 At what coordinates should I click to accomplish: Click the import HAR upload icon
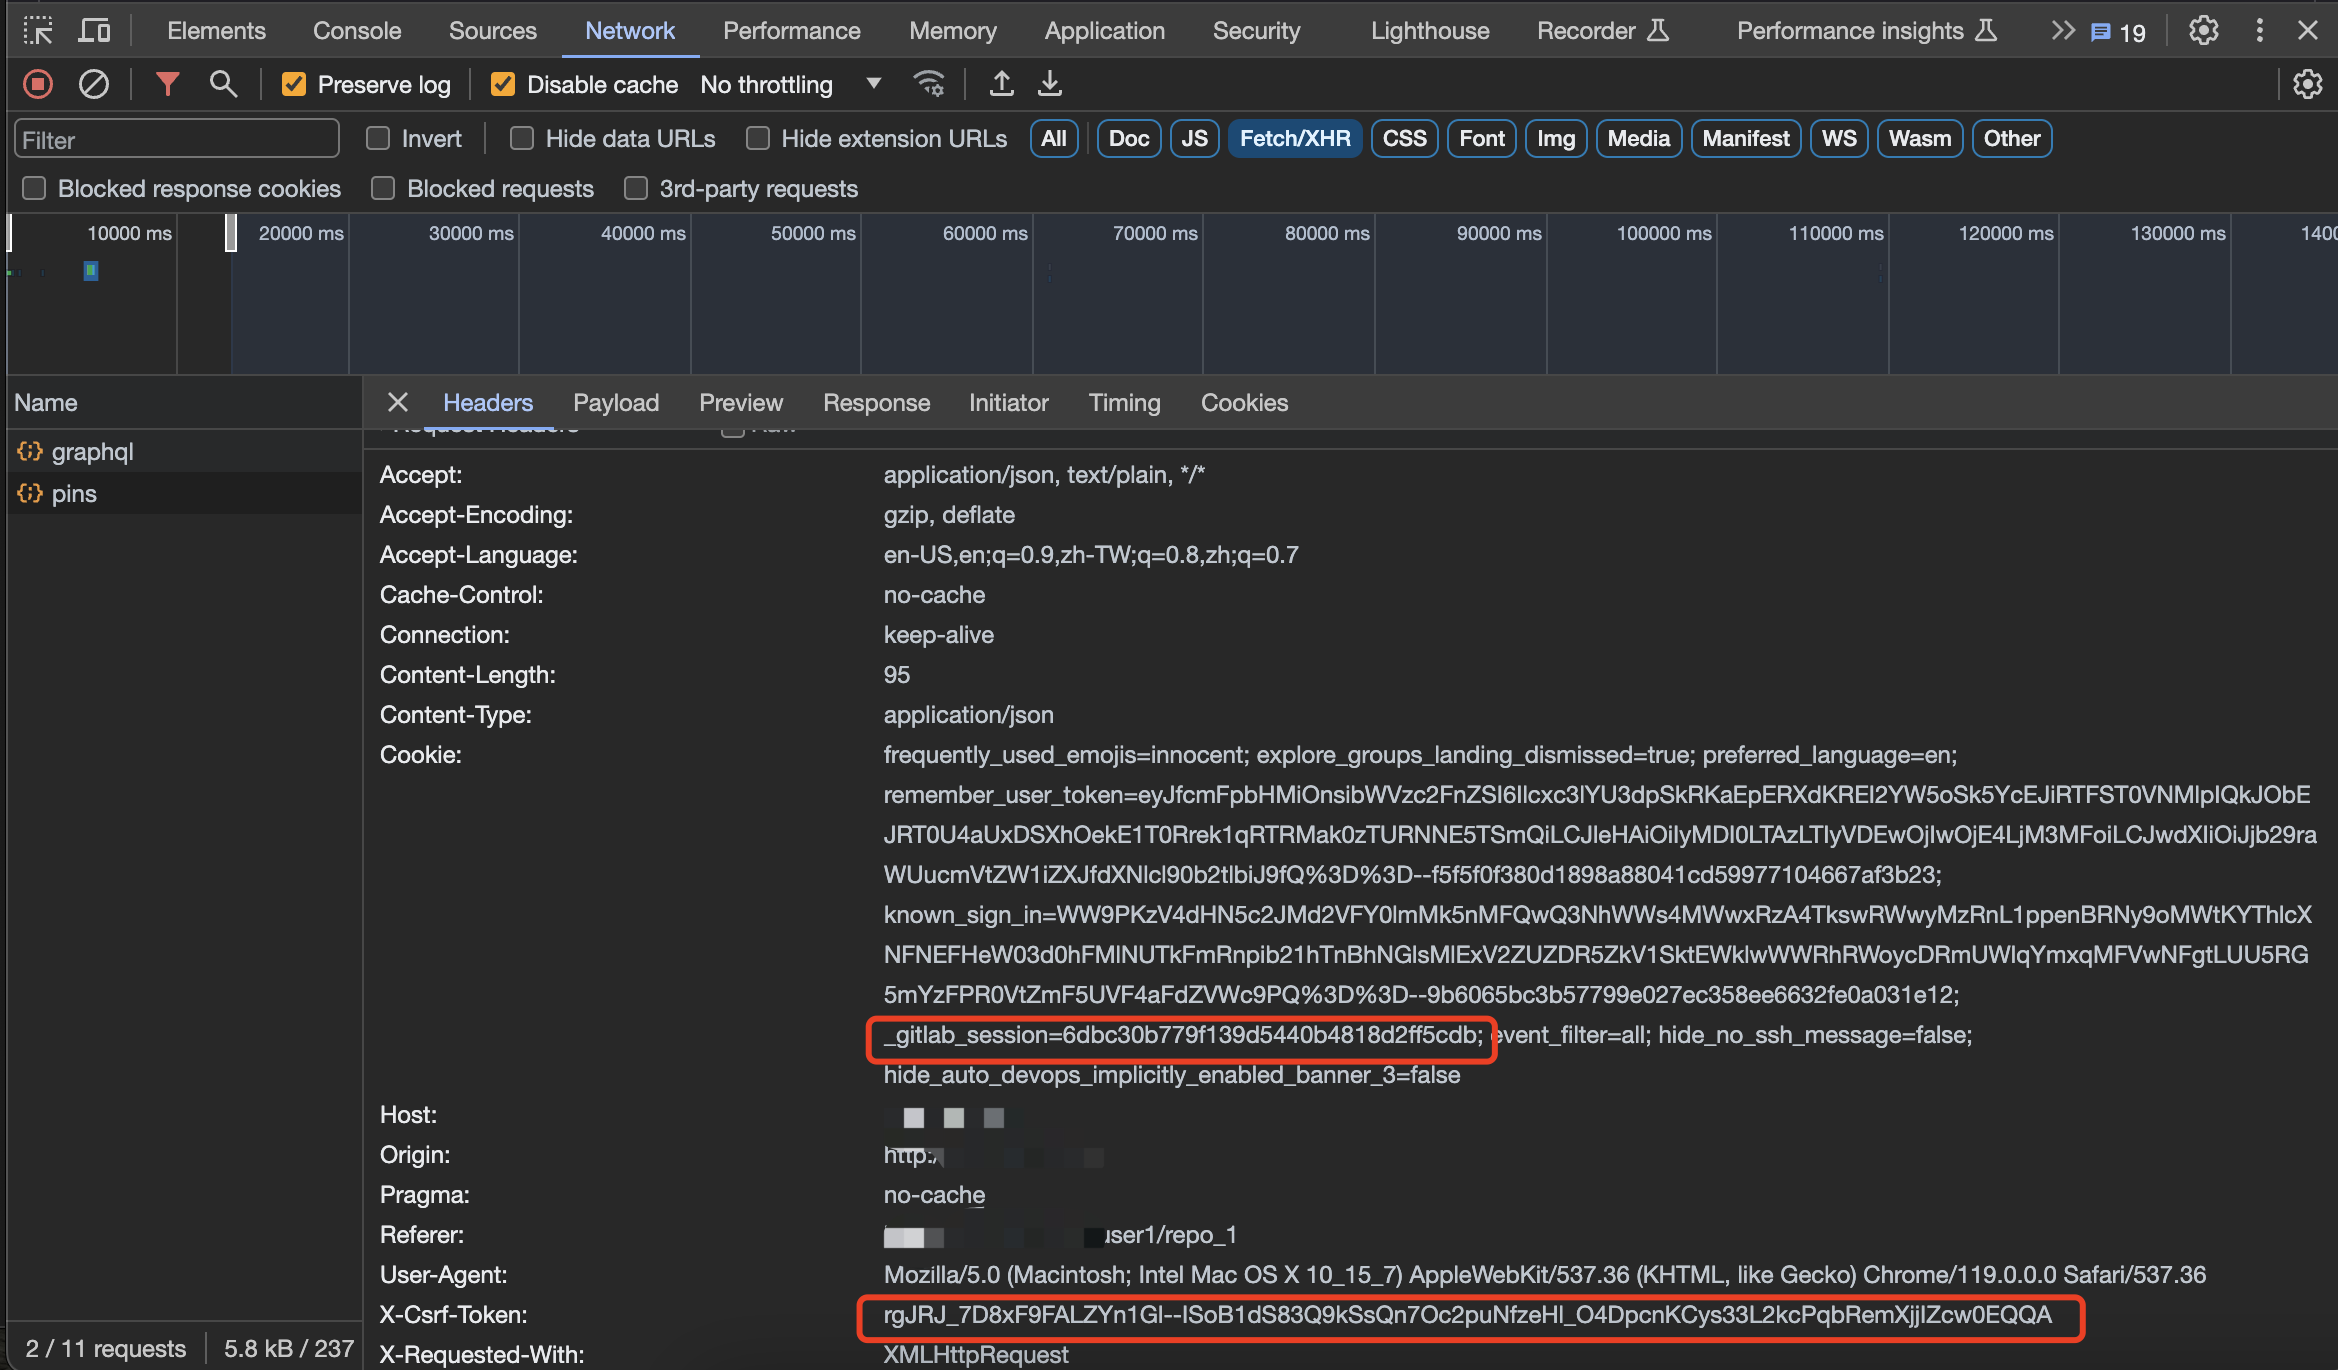point(1001,84)
